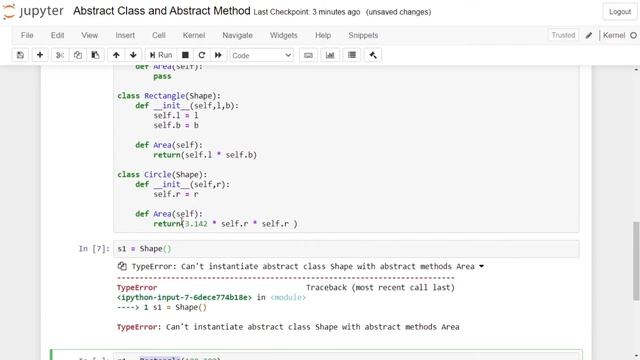Viewport: 640px width, 360px height.
Task: Paste cells below
Action: (x=96, y=55)
